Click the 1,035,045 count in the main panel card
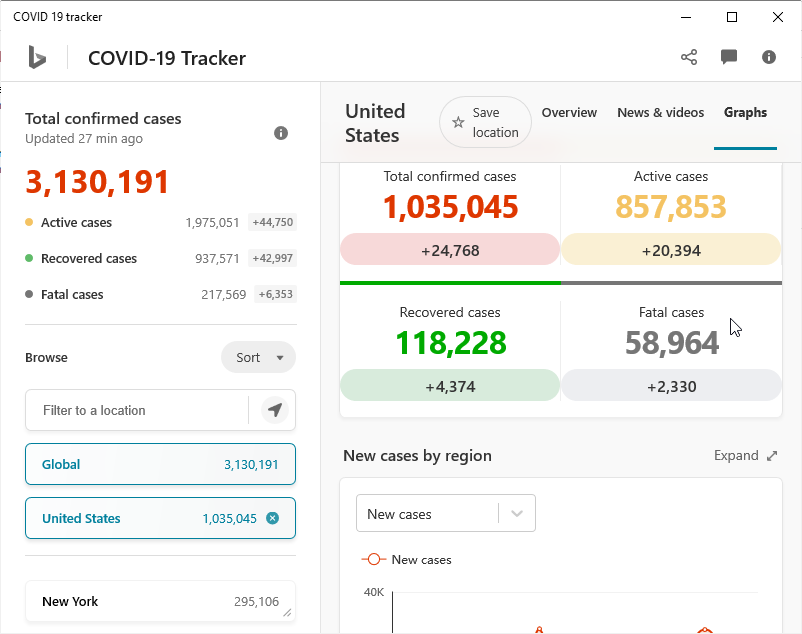The height and width of the screenshot is (634, 802). coord(451,207)
